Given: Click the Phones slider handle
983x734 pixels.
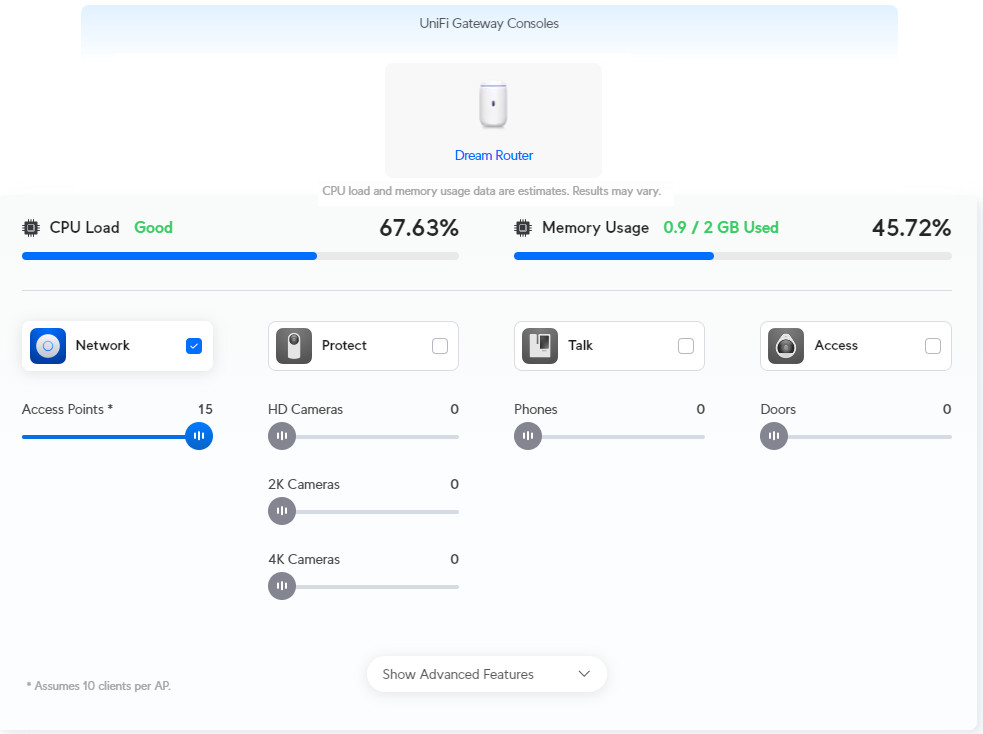Looking at the screenshot, I should pyautogui.click(x=528, y=436).
